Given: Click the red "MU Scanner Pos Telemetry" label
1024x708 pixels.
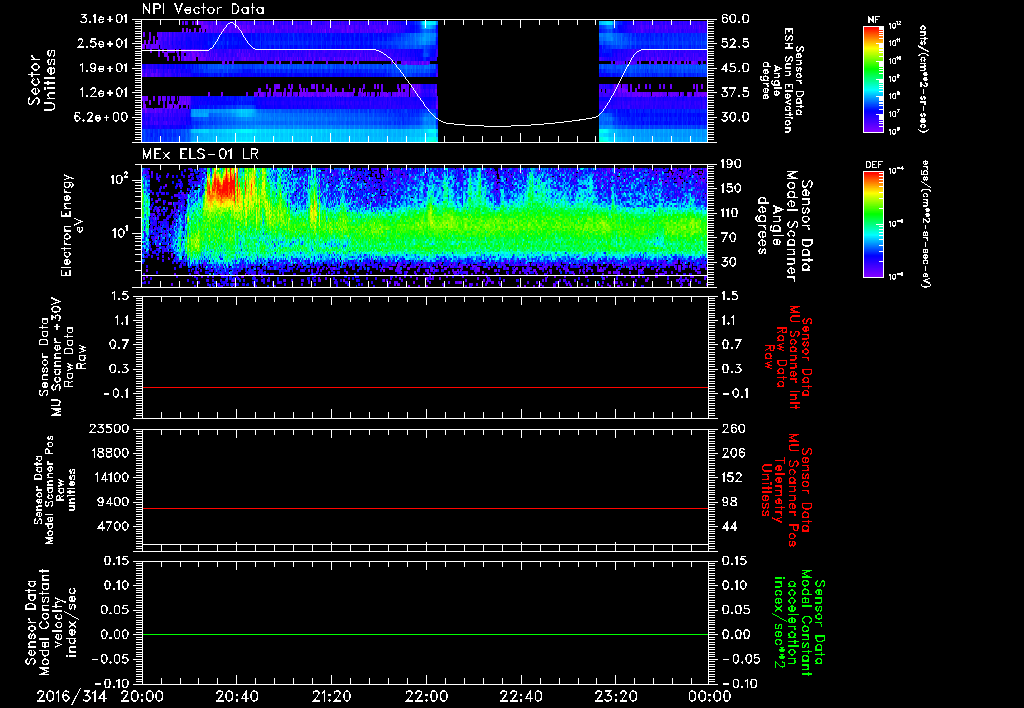Looking at the screenshot, I should coord(788,490).
